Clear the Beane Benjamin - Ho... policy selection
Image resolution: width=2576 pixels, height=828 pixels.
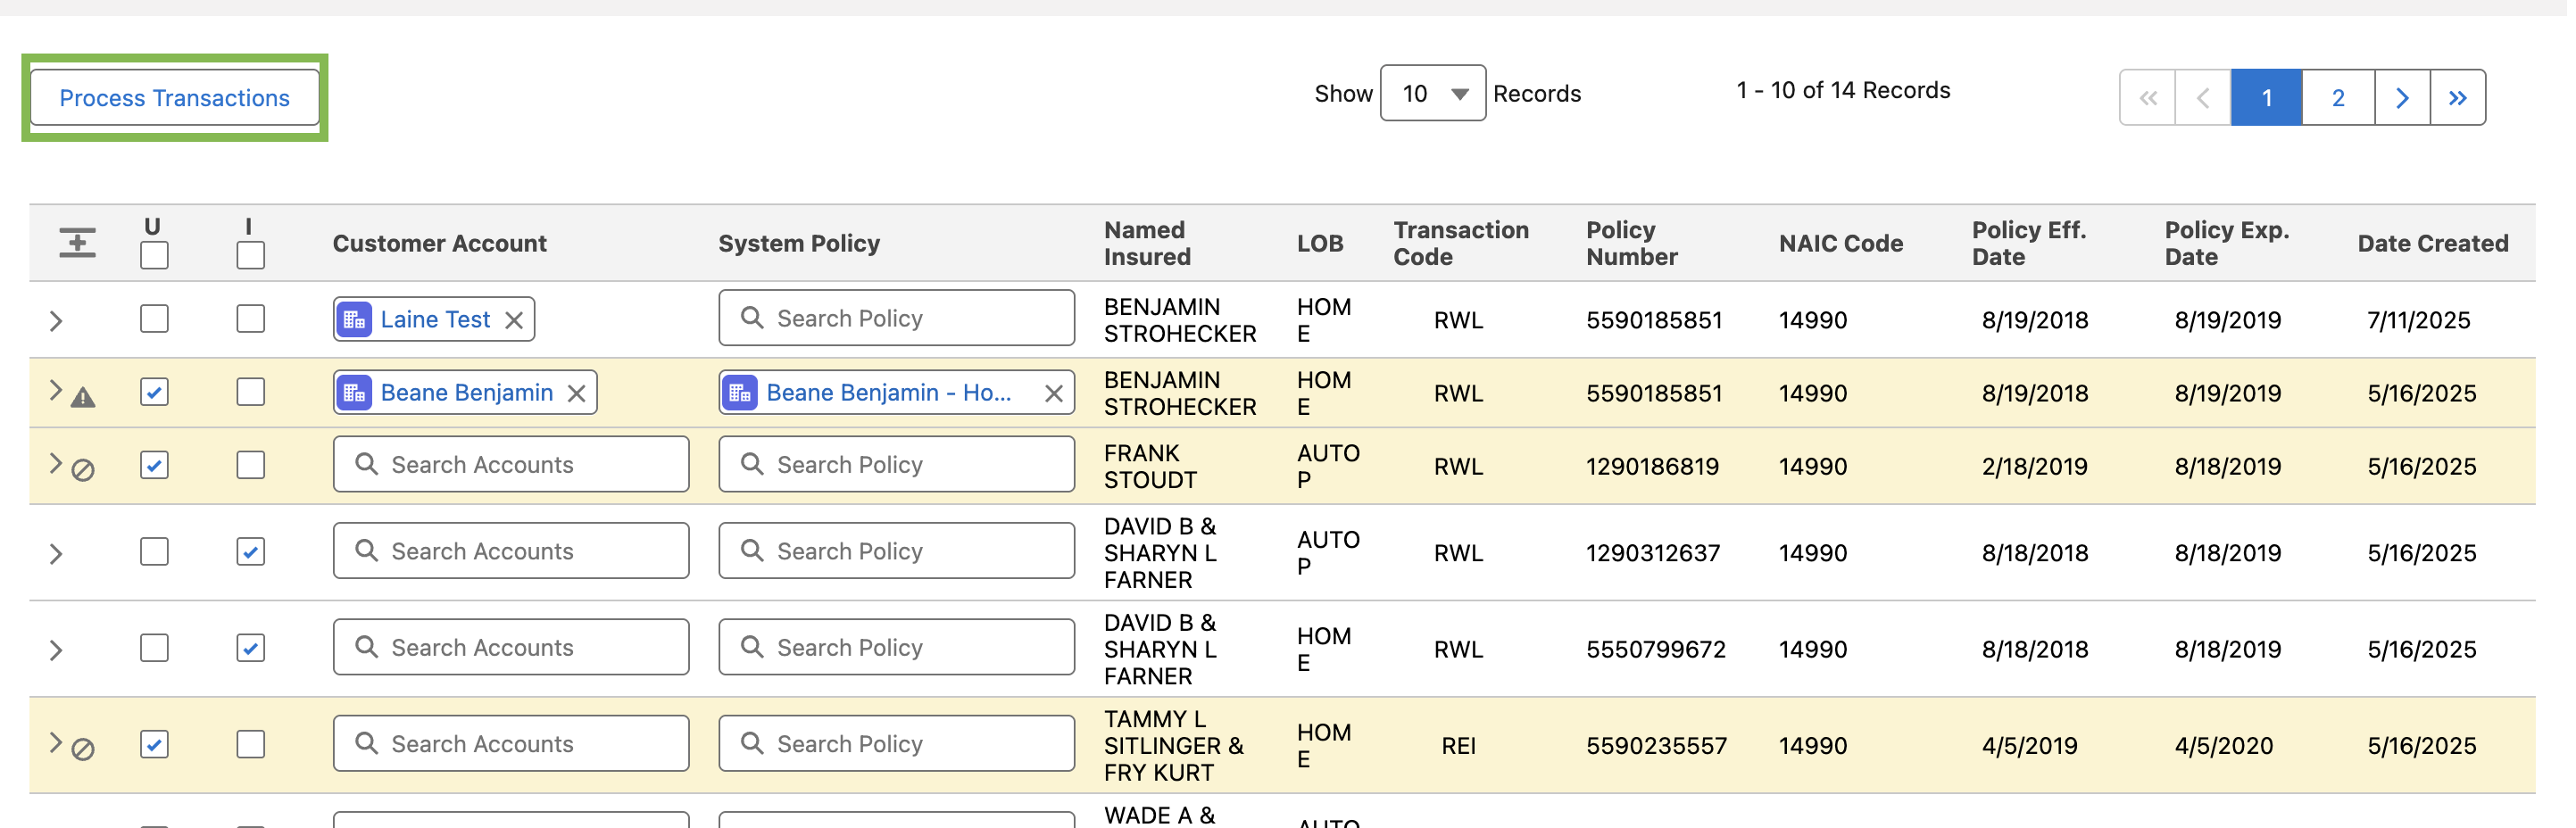(x=1054, y=394)
